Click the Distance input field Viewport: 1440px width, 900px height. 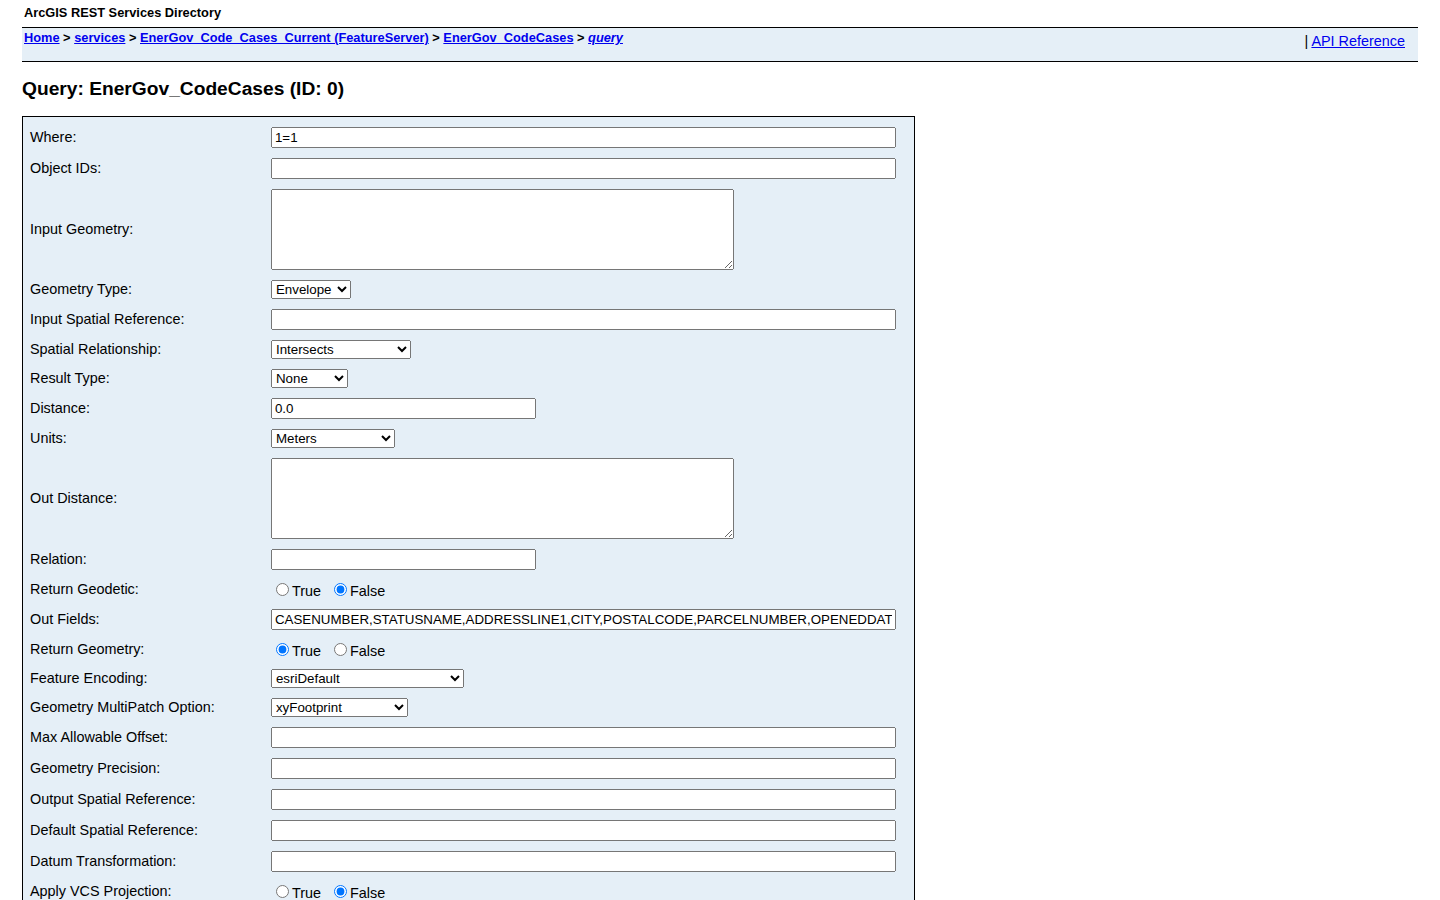pos(403,408)
